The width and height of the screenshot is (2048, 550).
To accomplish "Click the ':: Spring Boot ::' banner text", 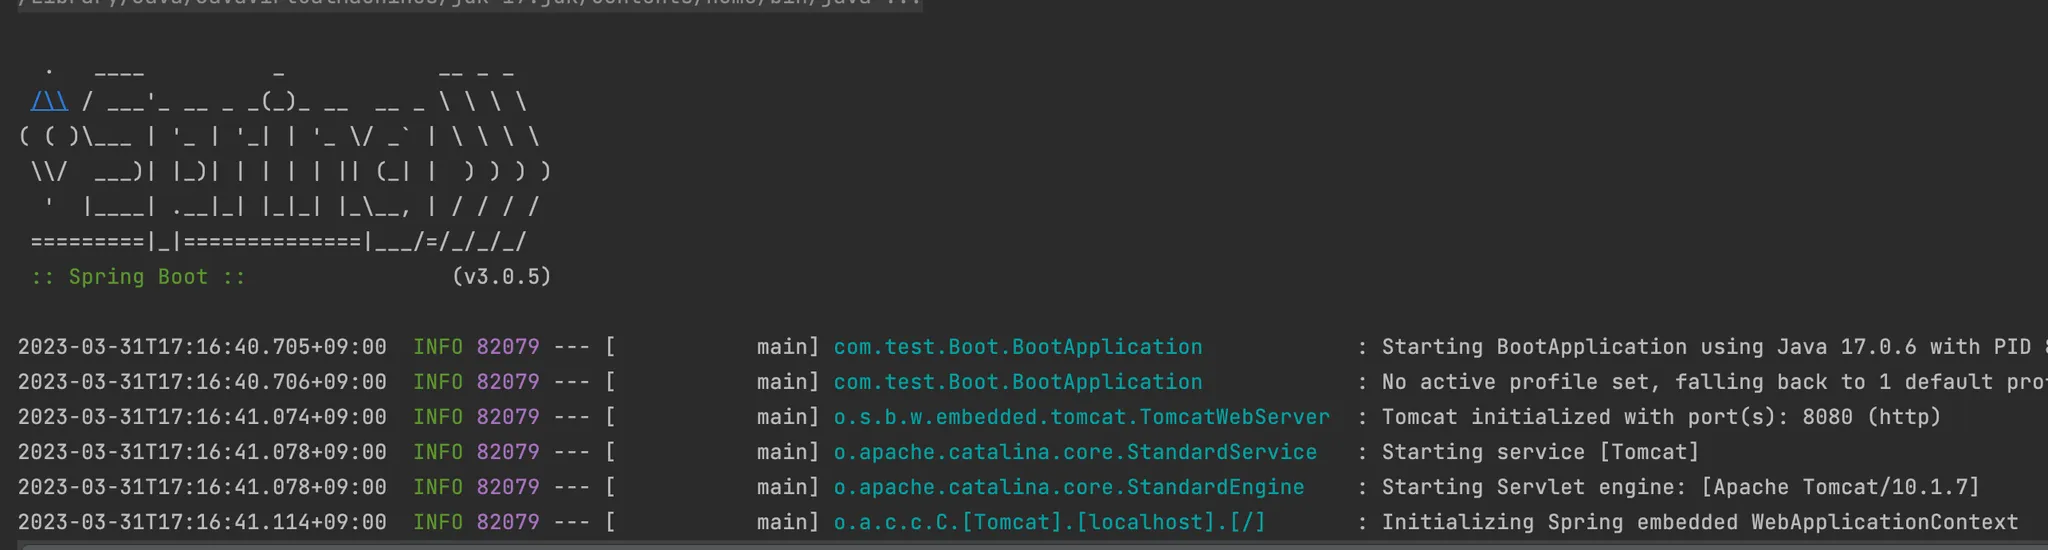I will [138, 277].
